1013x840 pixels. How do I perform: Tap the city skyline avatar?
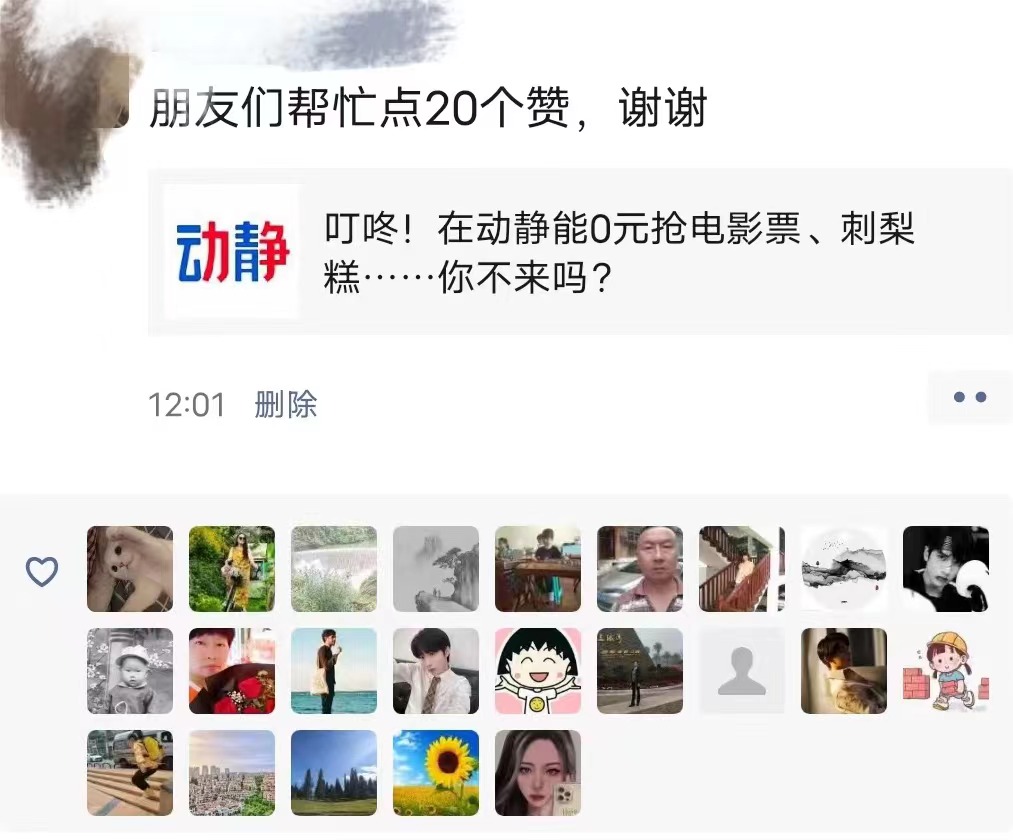(232, 773)
